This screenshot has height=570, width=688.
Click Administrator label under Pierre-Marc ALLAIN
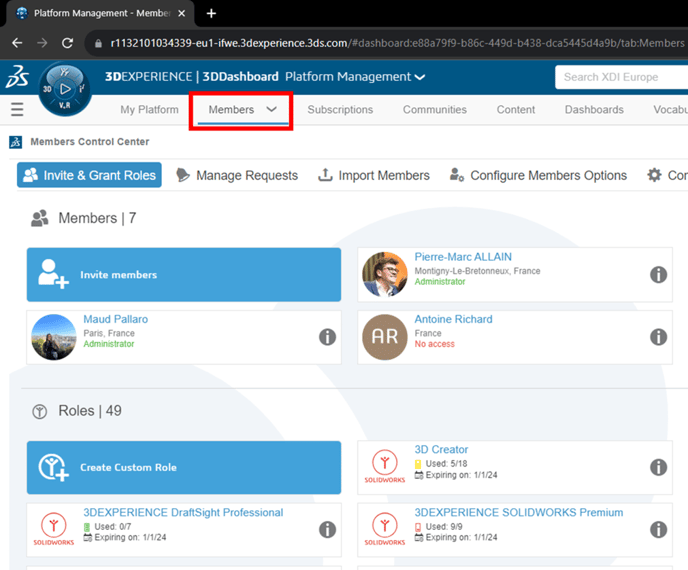pos(440,282)
